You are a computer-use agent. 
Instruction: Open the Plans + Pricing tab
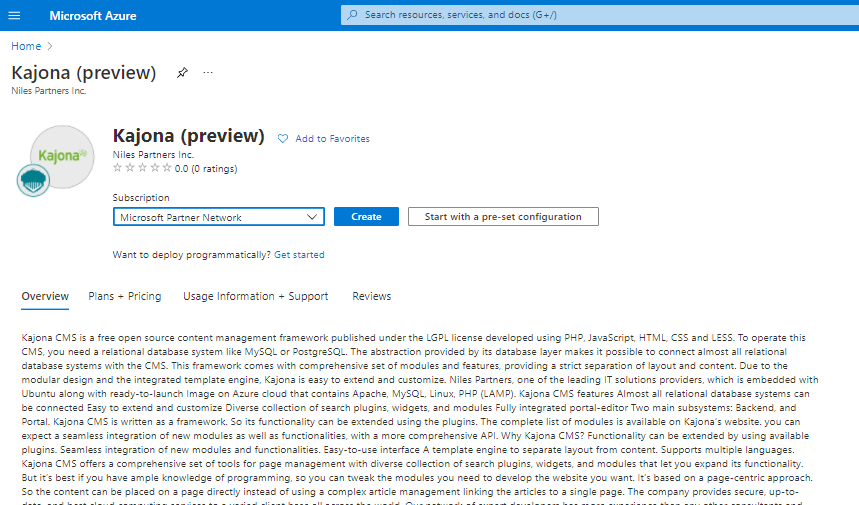pos(124,296)
